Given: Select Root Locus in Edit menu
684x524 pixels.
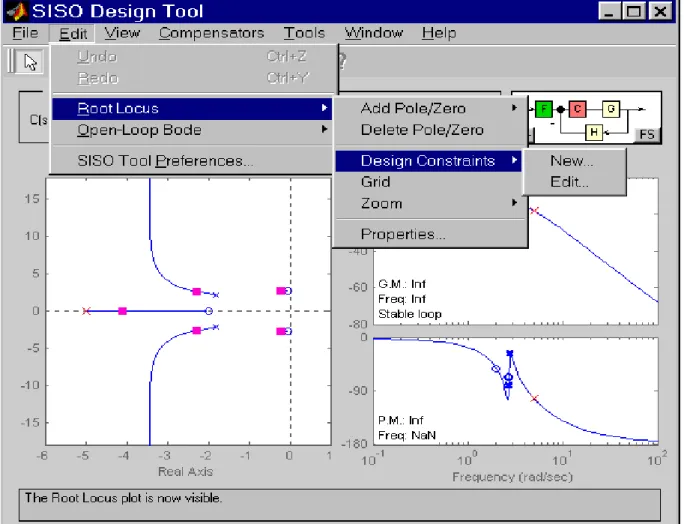Looking at the screenshot, I should point(192,109).
